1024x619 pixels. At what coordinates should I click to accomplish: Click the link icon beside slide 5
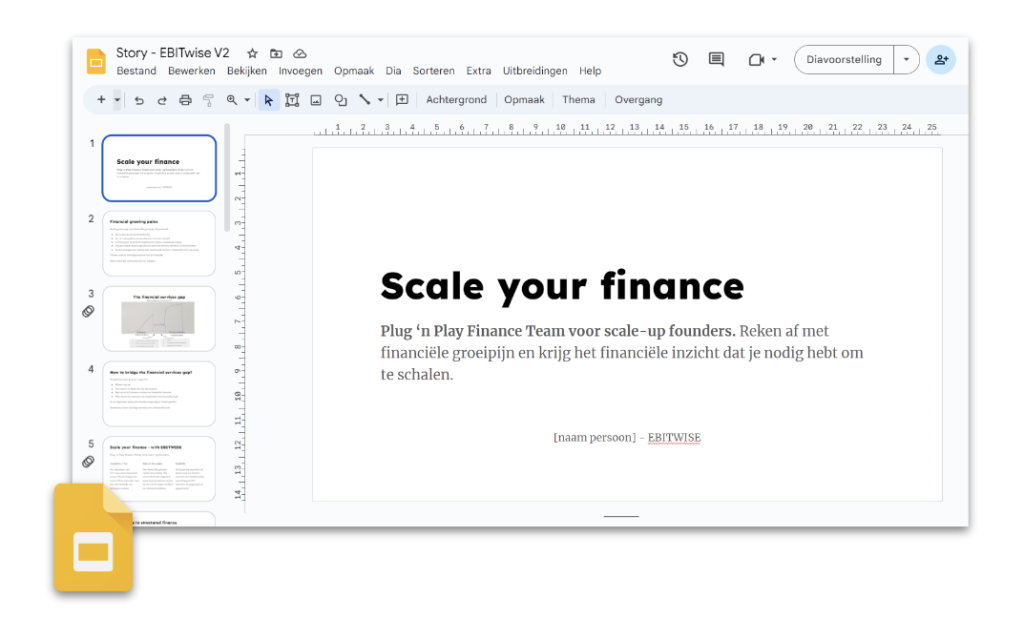point(88,462)
